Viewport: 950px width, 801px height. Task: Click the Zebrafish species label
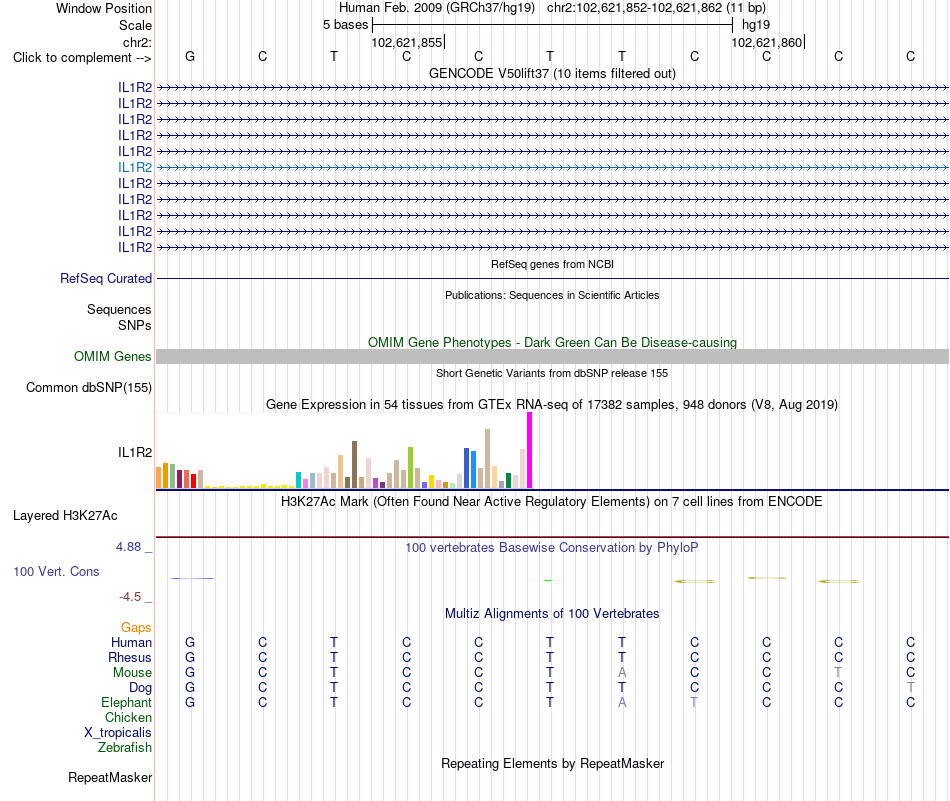tap(125, 748)
